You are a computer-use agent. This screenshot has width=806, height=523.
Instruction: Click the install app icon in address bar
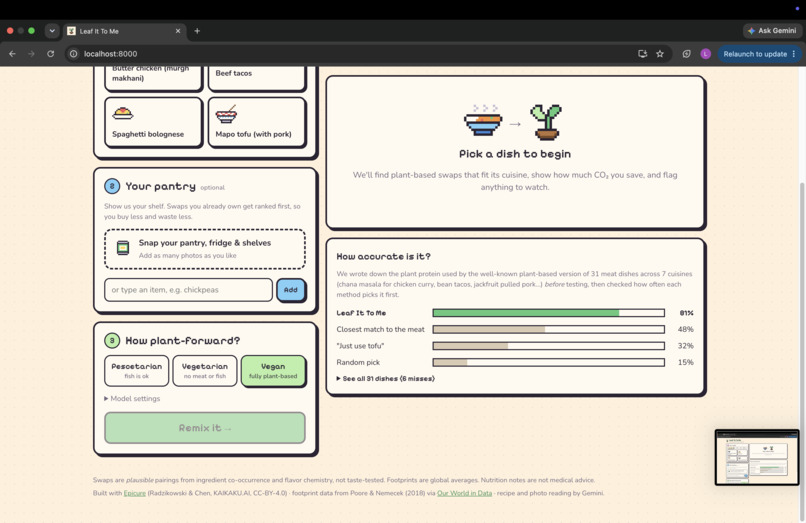pyautogui.click(x=642, y=53)
